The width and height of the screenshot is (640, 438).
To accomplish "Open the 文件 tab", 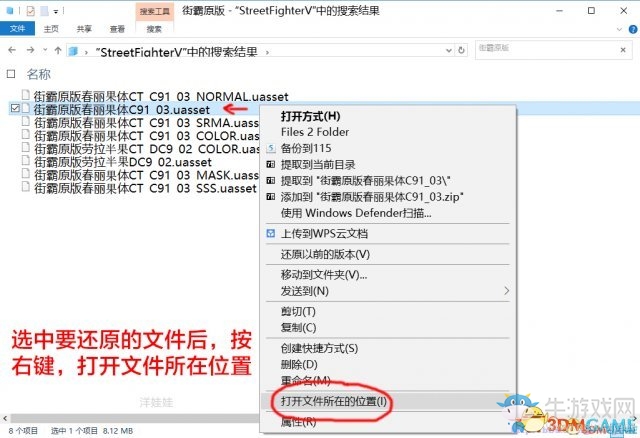I will 18,29.
